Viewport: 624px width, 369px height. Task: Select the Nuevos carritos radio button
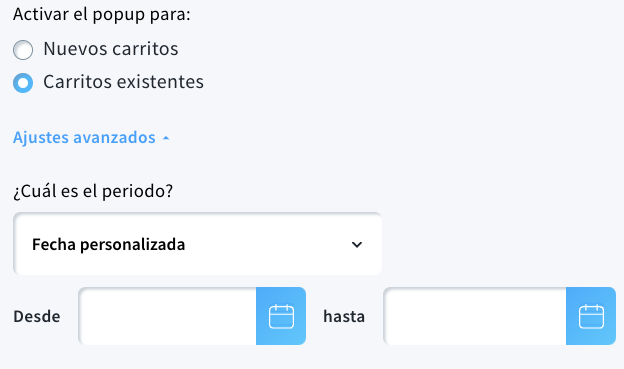coord(23,50)
